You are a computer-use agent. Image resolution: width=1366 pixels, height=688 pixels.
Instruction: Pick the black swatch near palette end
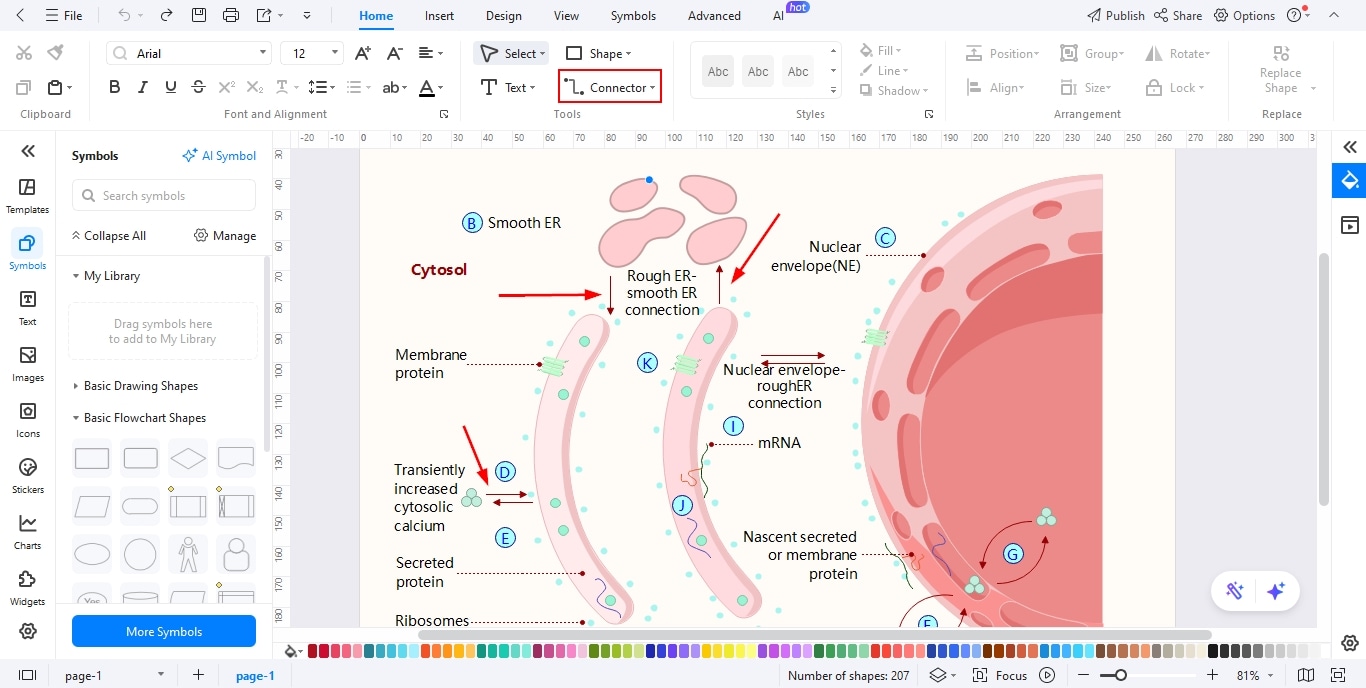pyautogui.click(x=1213, y=651)
